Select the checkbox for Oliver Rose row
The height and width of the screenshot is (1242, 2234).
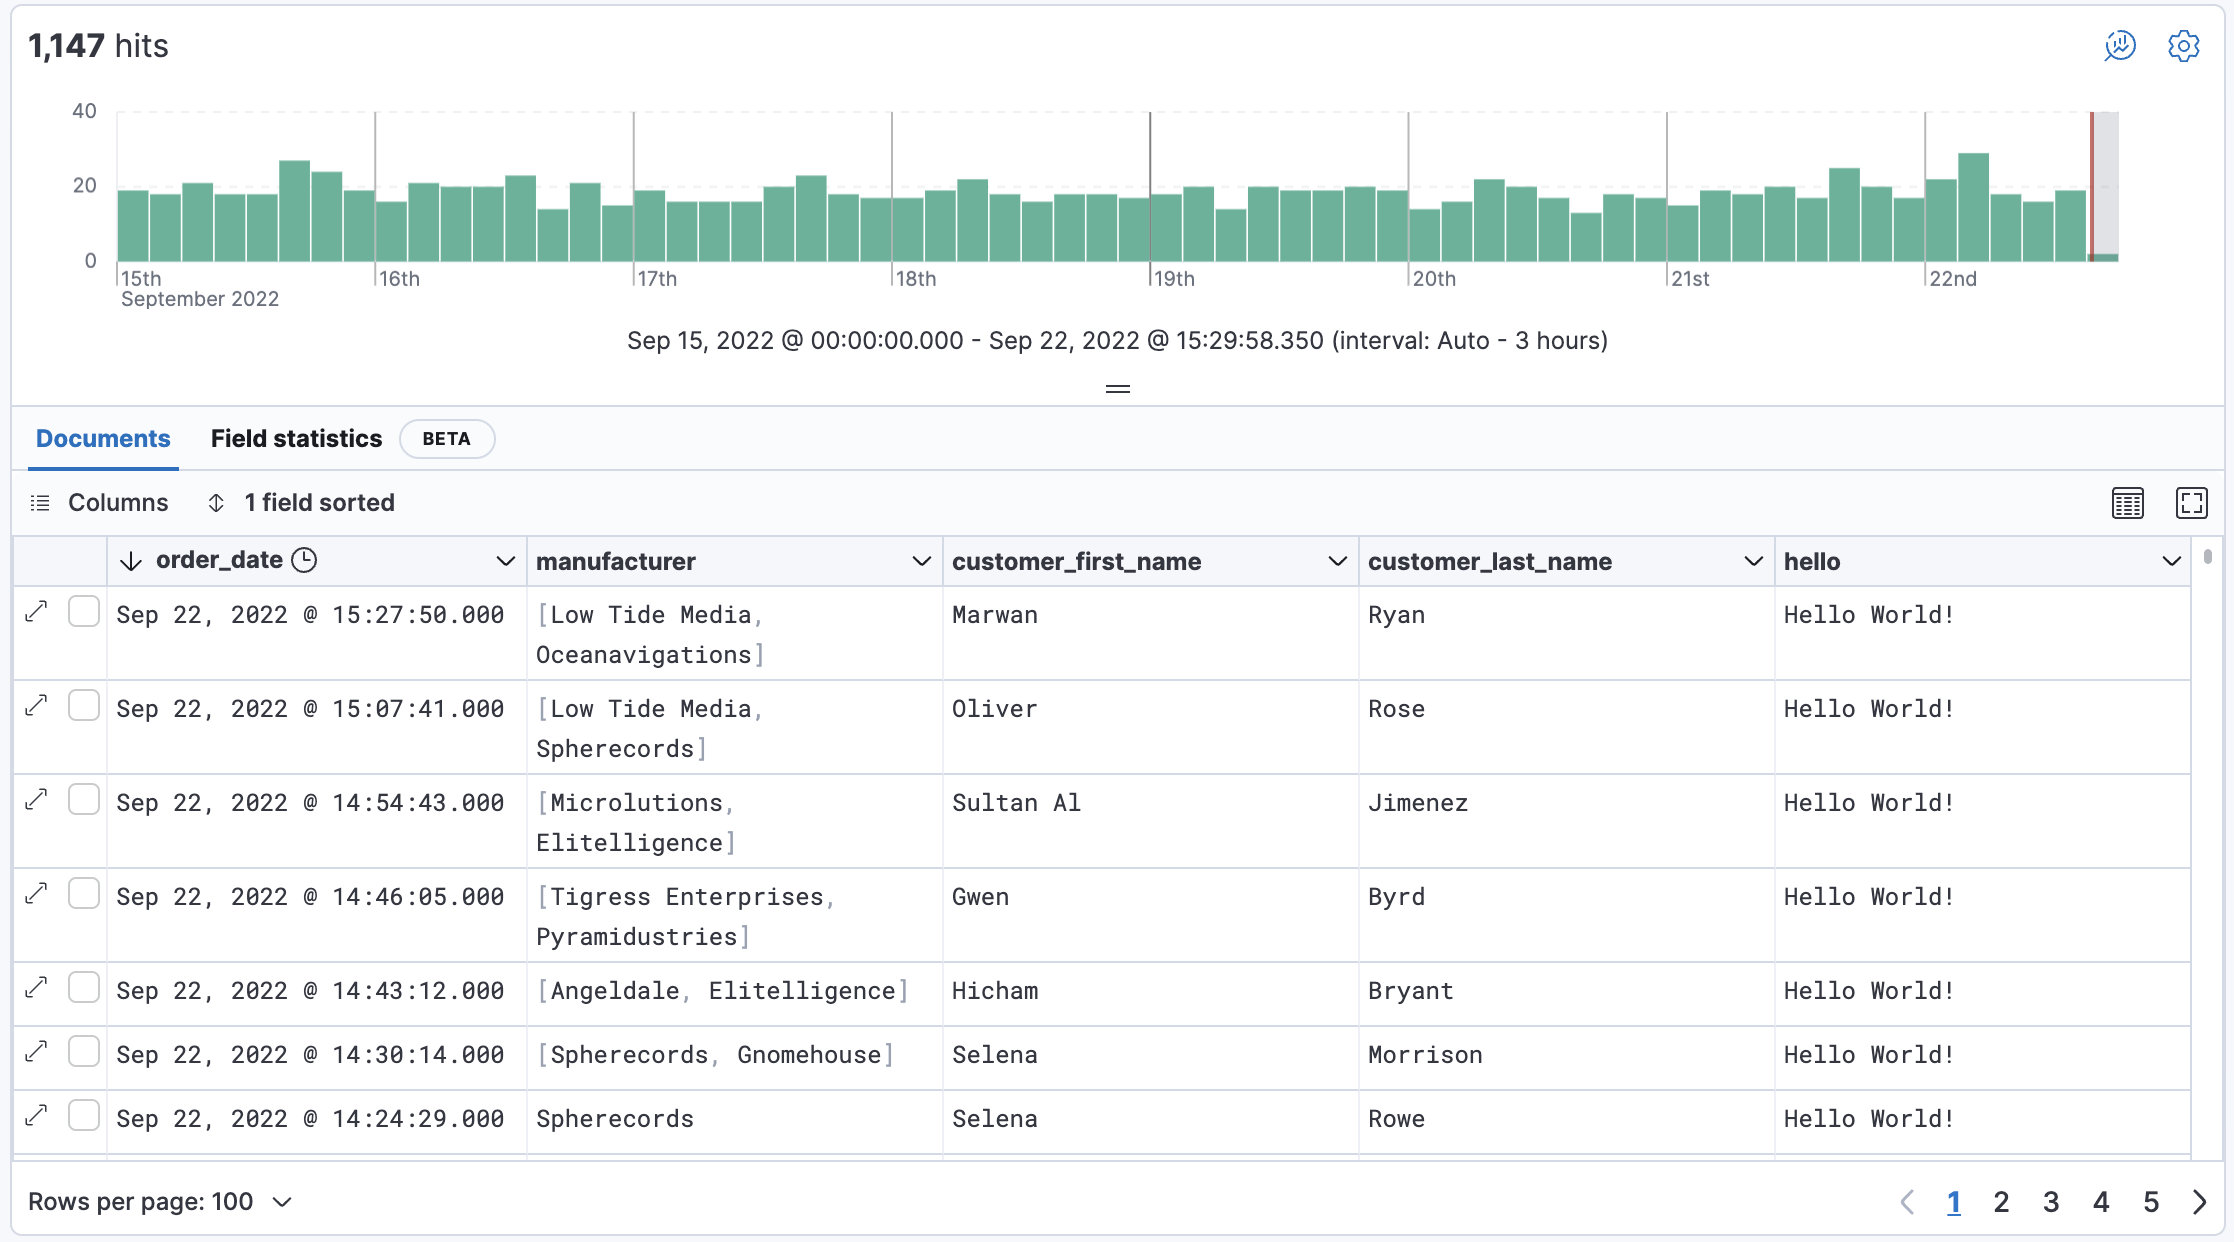[84, 706]
